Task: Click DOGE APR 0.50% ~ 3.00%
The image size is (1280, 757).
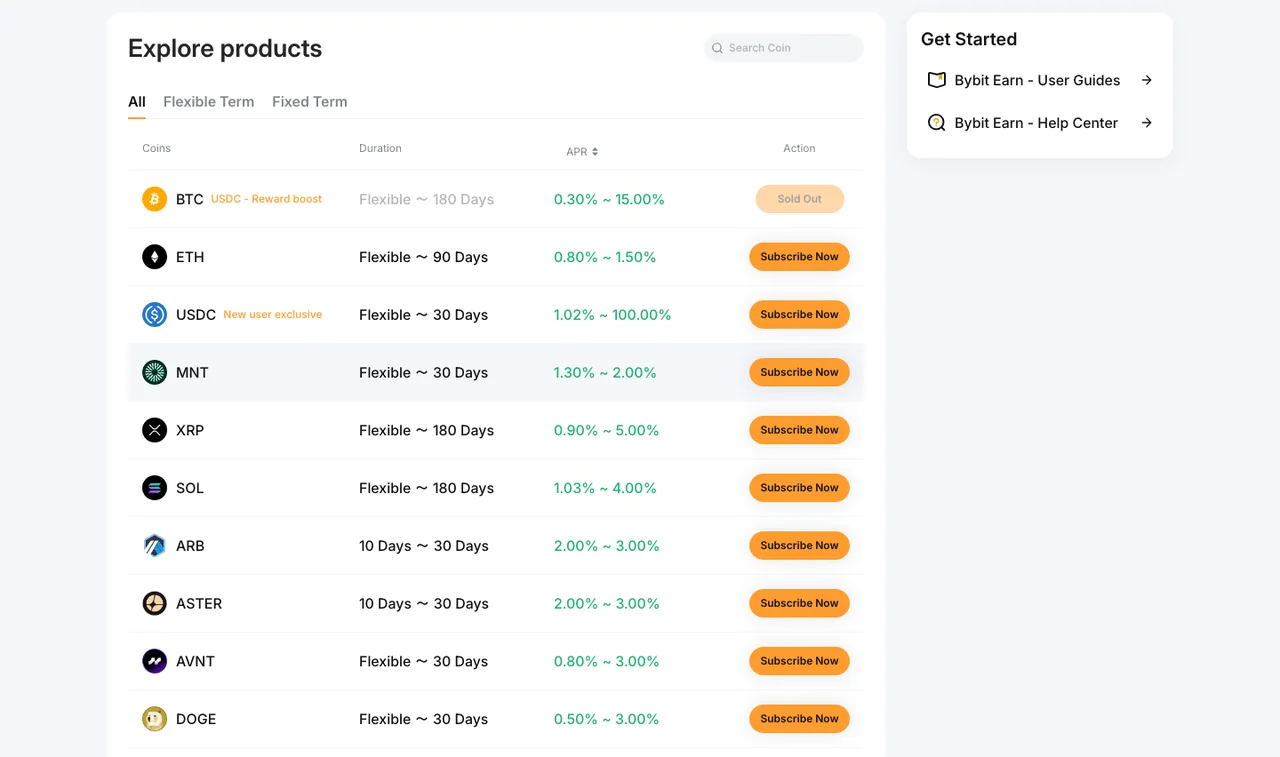Action: 607,719
